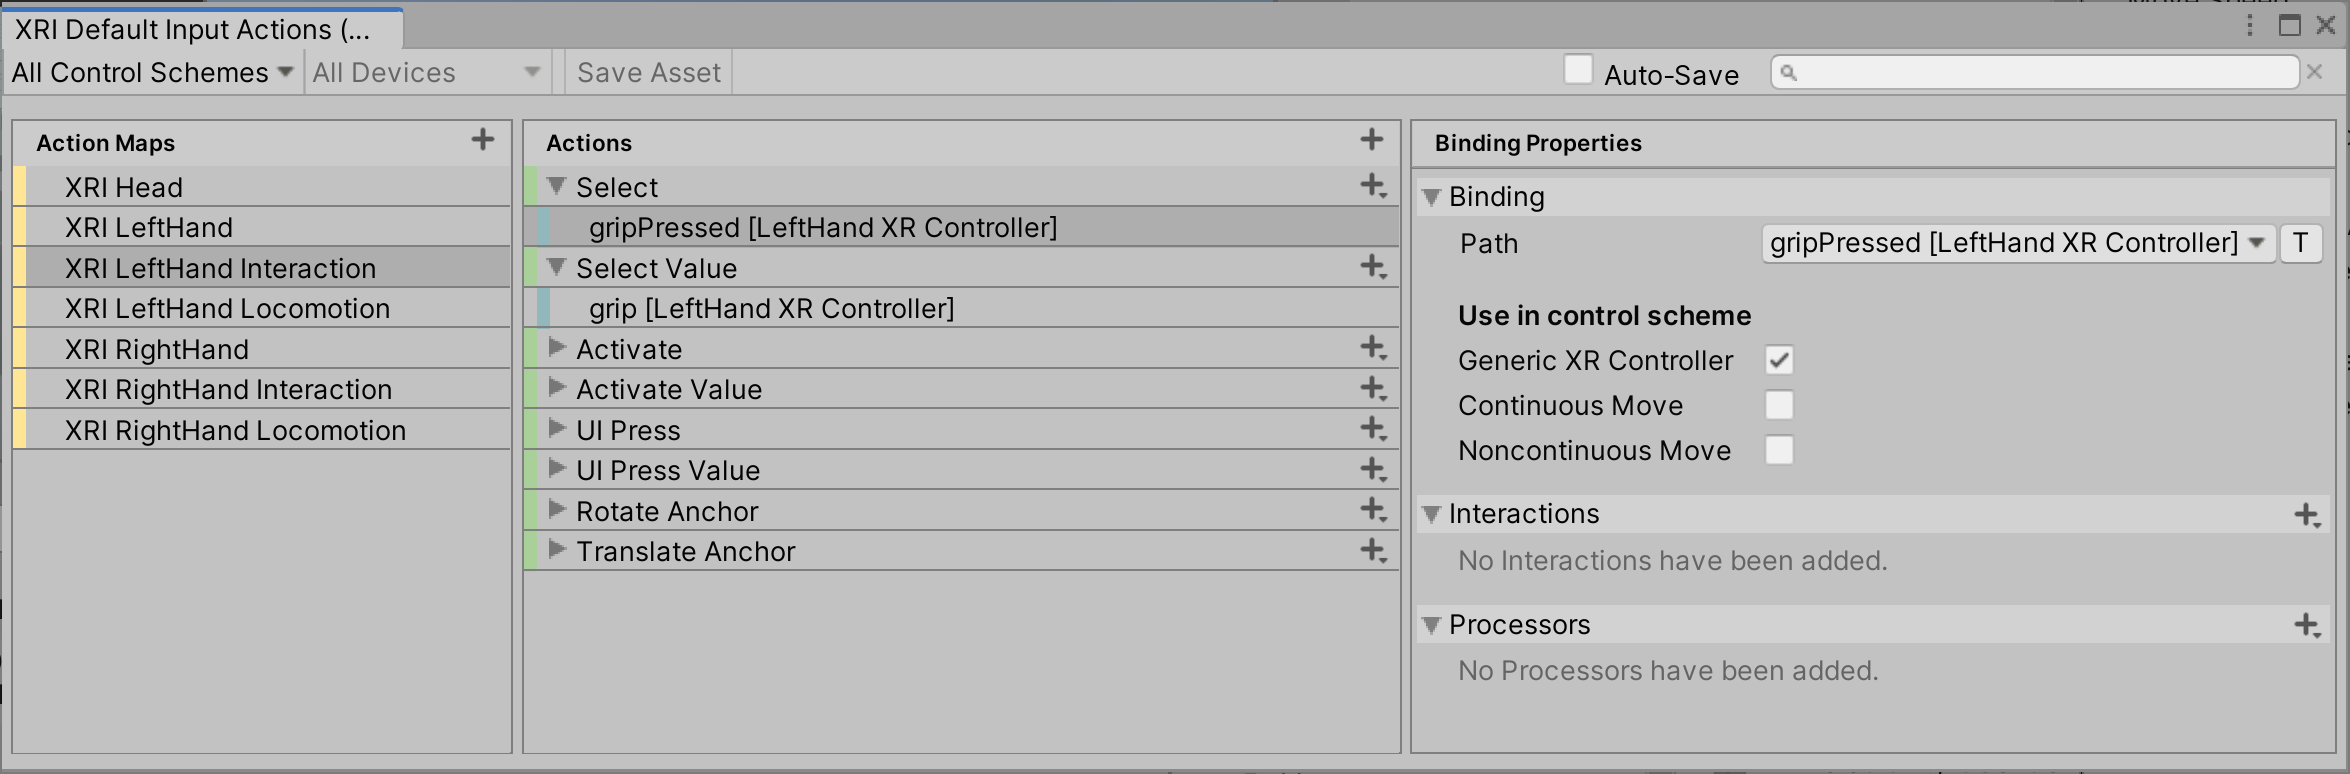This screenshot has width=2350, height=774.
Task: Click the search input field
Action: tap(2035, 72)
